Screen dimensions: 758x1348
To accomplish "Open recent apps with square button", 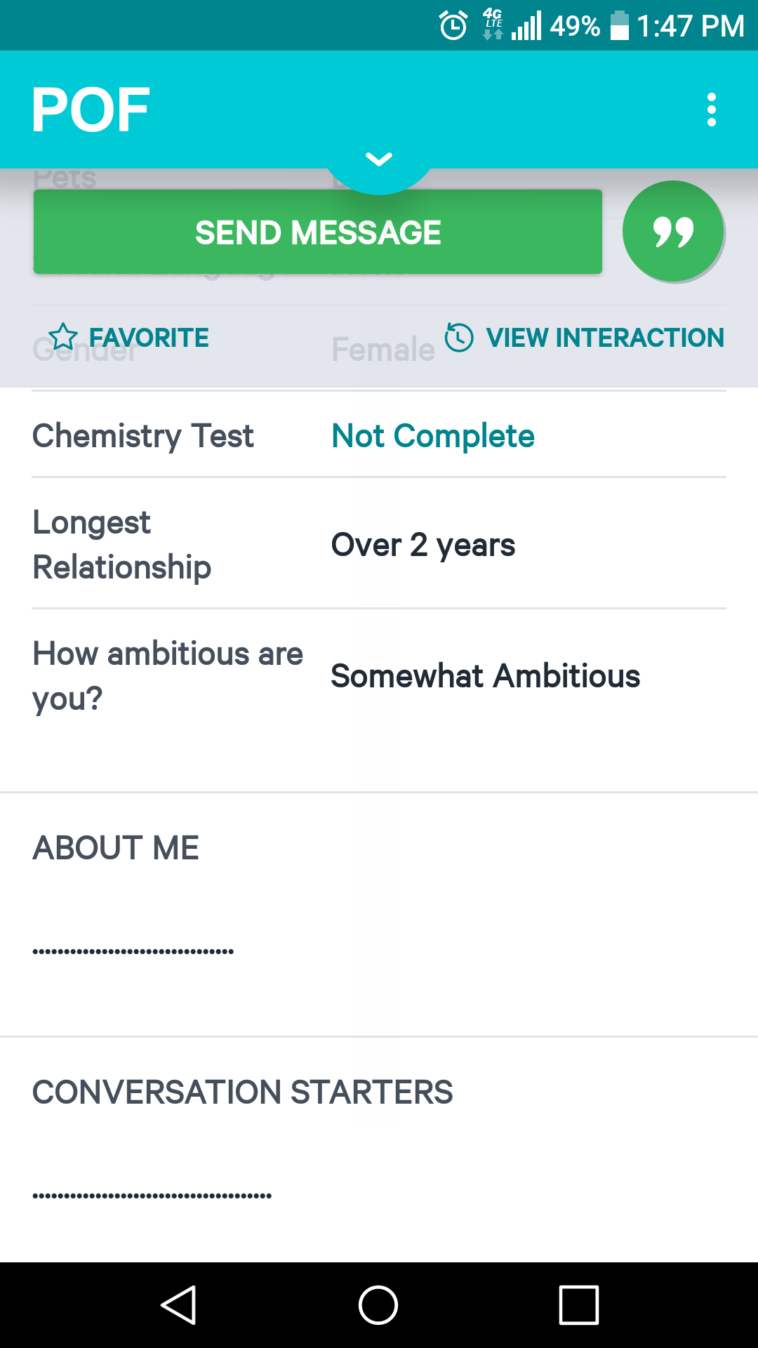I will (578, 1304).
